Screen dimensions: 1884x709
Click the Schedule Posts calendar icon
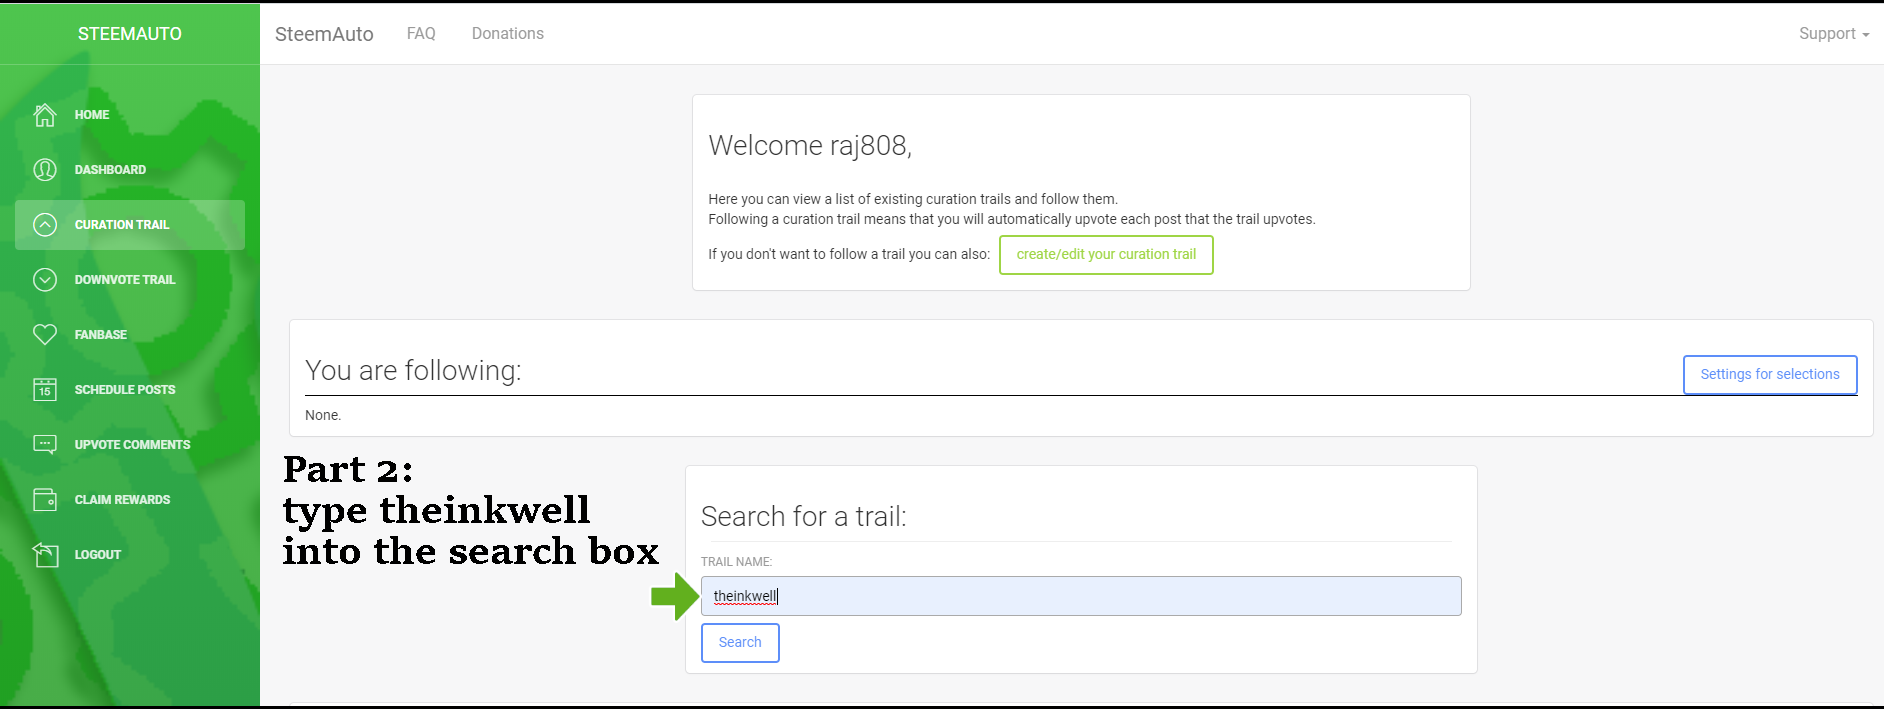click(x=45, y=390)
